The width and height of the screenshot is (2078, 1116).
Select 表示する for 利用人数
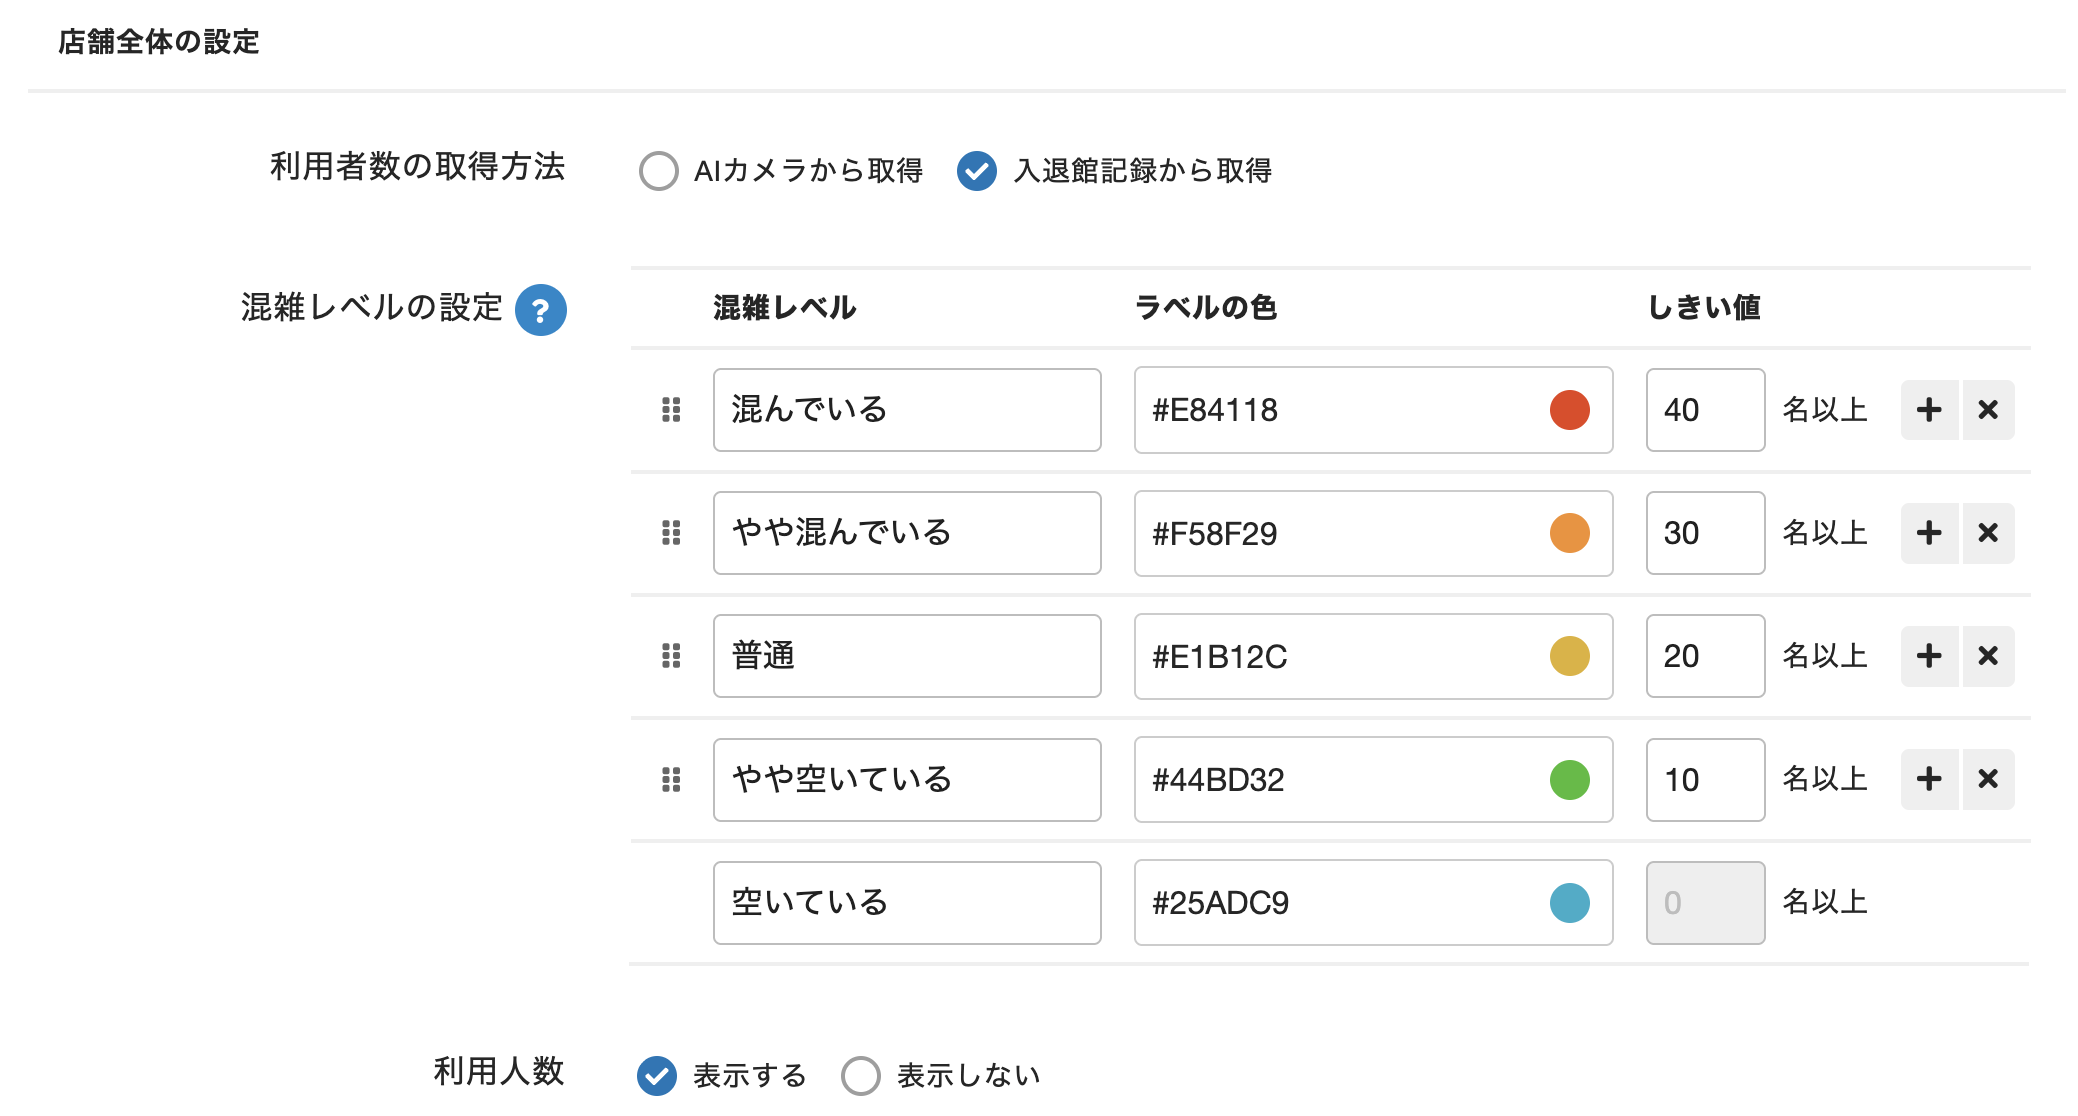(657, 1076)
